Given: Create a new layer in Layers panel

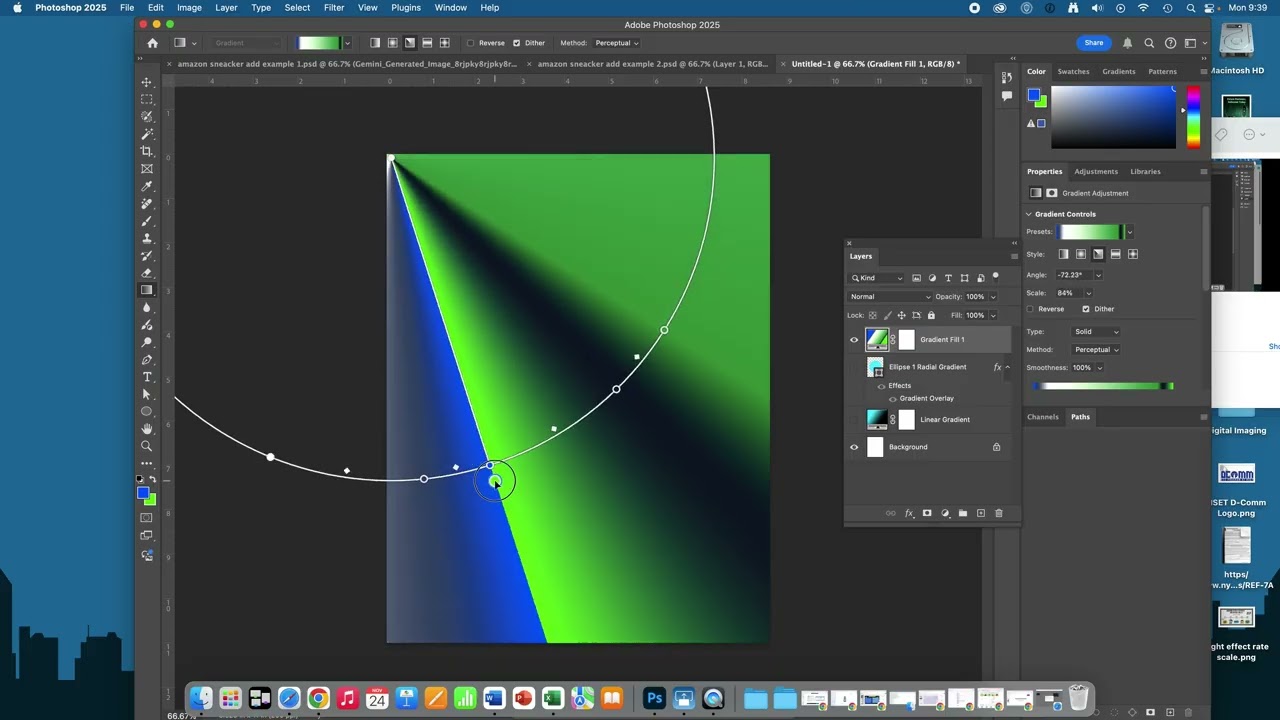Looking at the screenshot, I should [x=980, y=513].
